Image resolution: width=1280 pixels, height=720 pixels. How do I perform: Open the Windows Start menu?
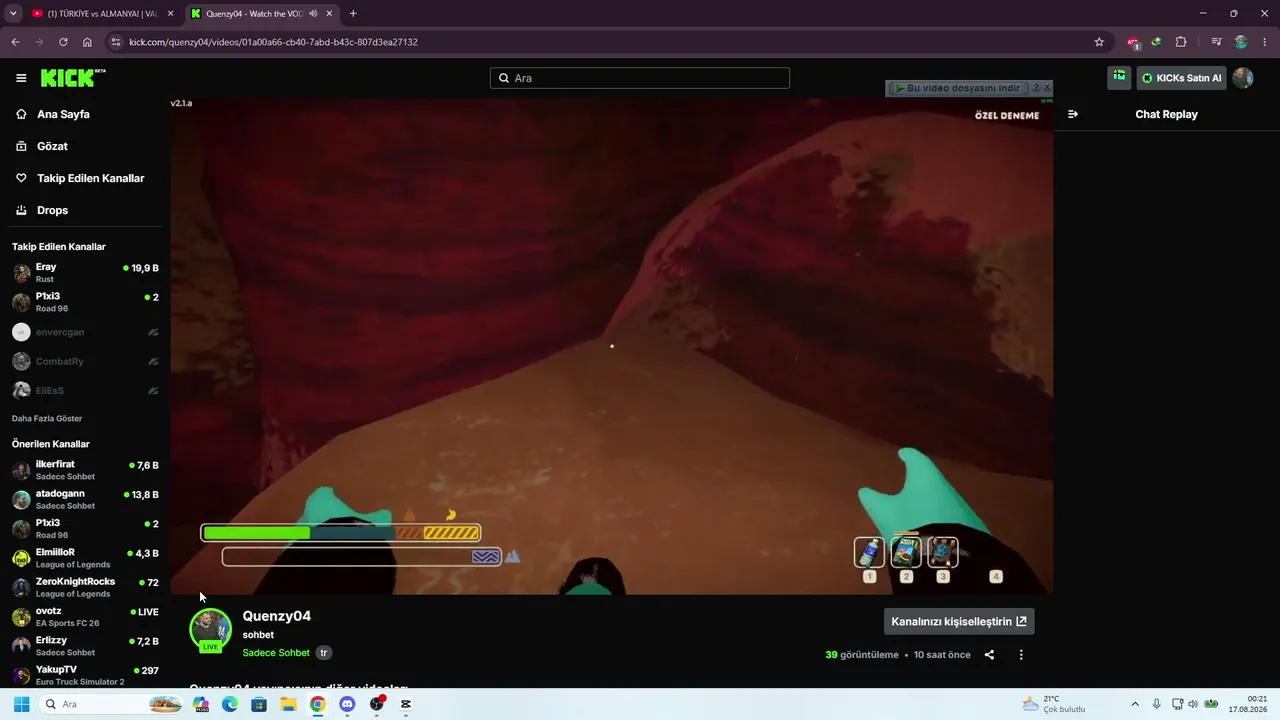[21, 704]
